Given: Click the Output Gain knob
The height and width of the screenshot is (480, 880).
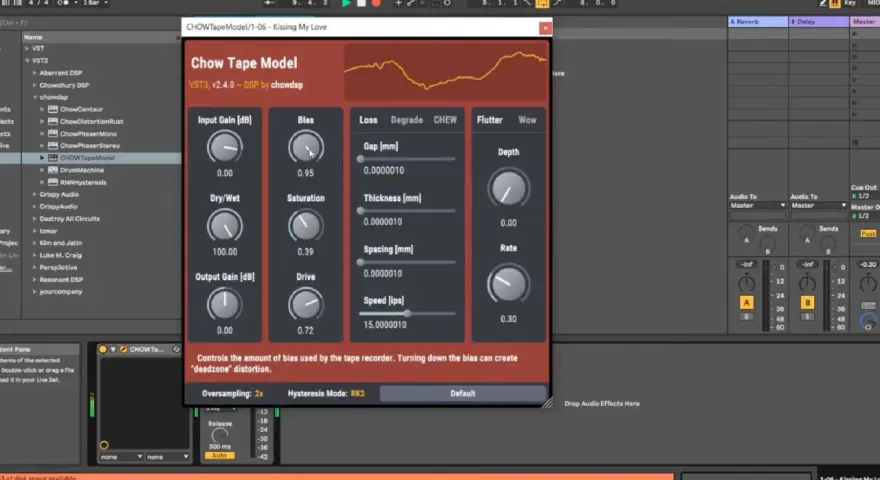Looking at the screenshot, I should tap(224, 305).
